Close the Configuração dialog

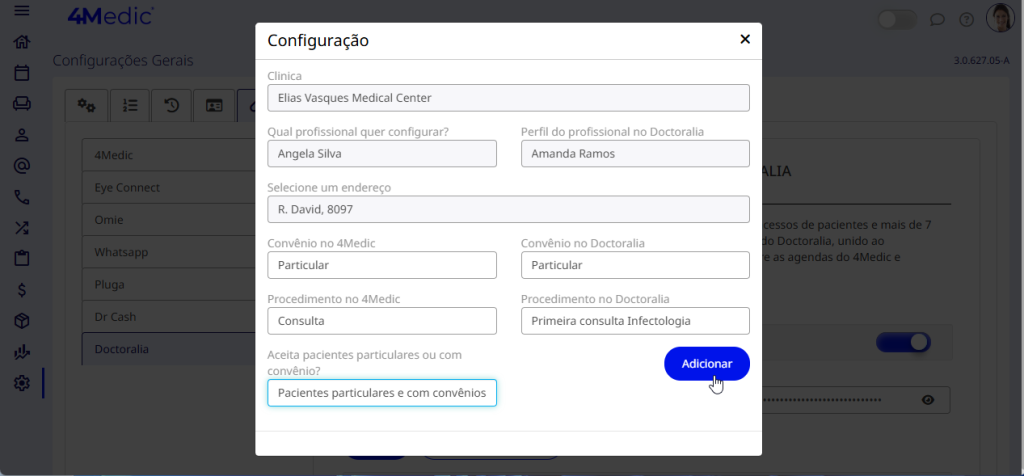pyautogui.click(x=744, y=39)
